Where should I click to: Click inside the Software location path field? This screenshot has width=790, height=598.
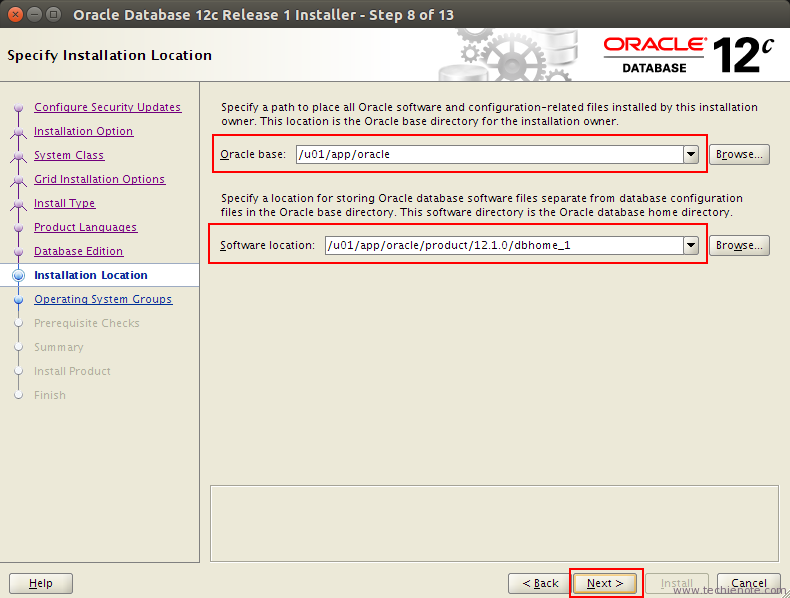504,245
